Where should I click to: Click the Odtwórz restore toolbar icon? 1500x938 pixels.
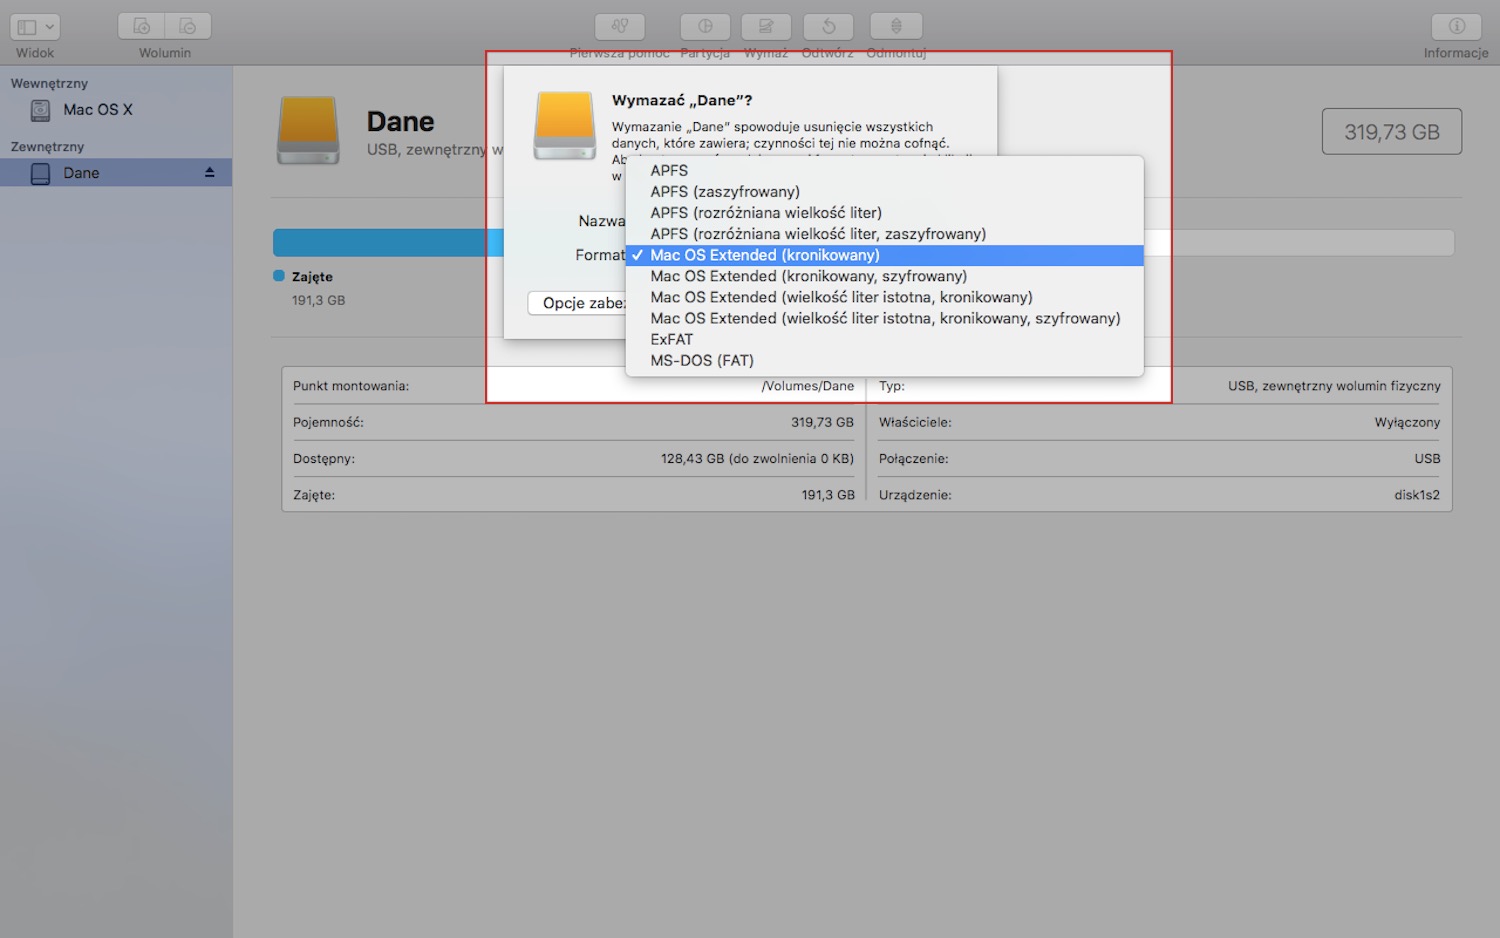pyautogui.click(x=828, y=27)
